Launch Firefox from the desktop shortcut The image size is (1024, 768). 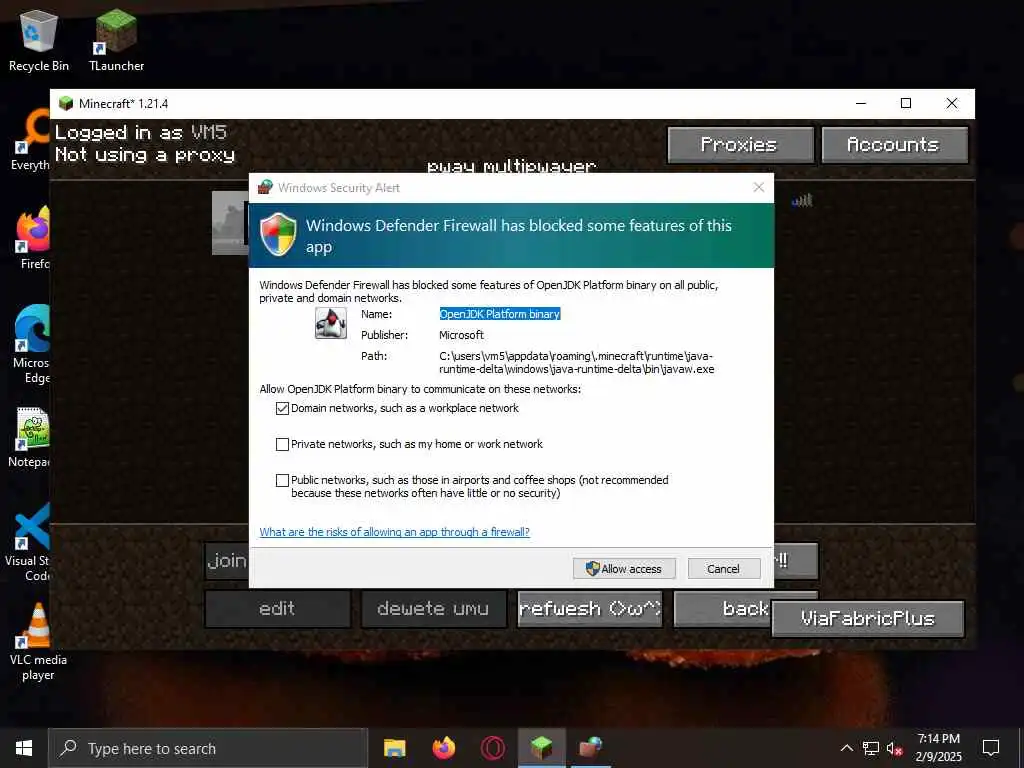coord(33,238)
